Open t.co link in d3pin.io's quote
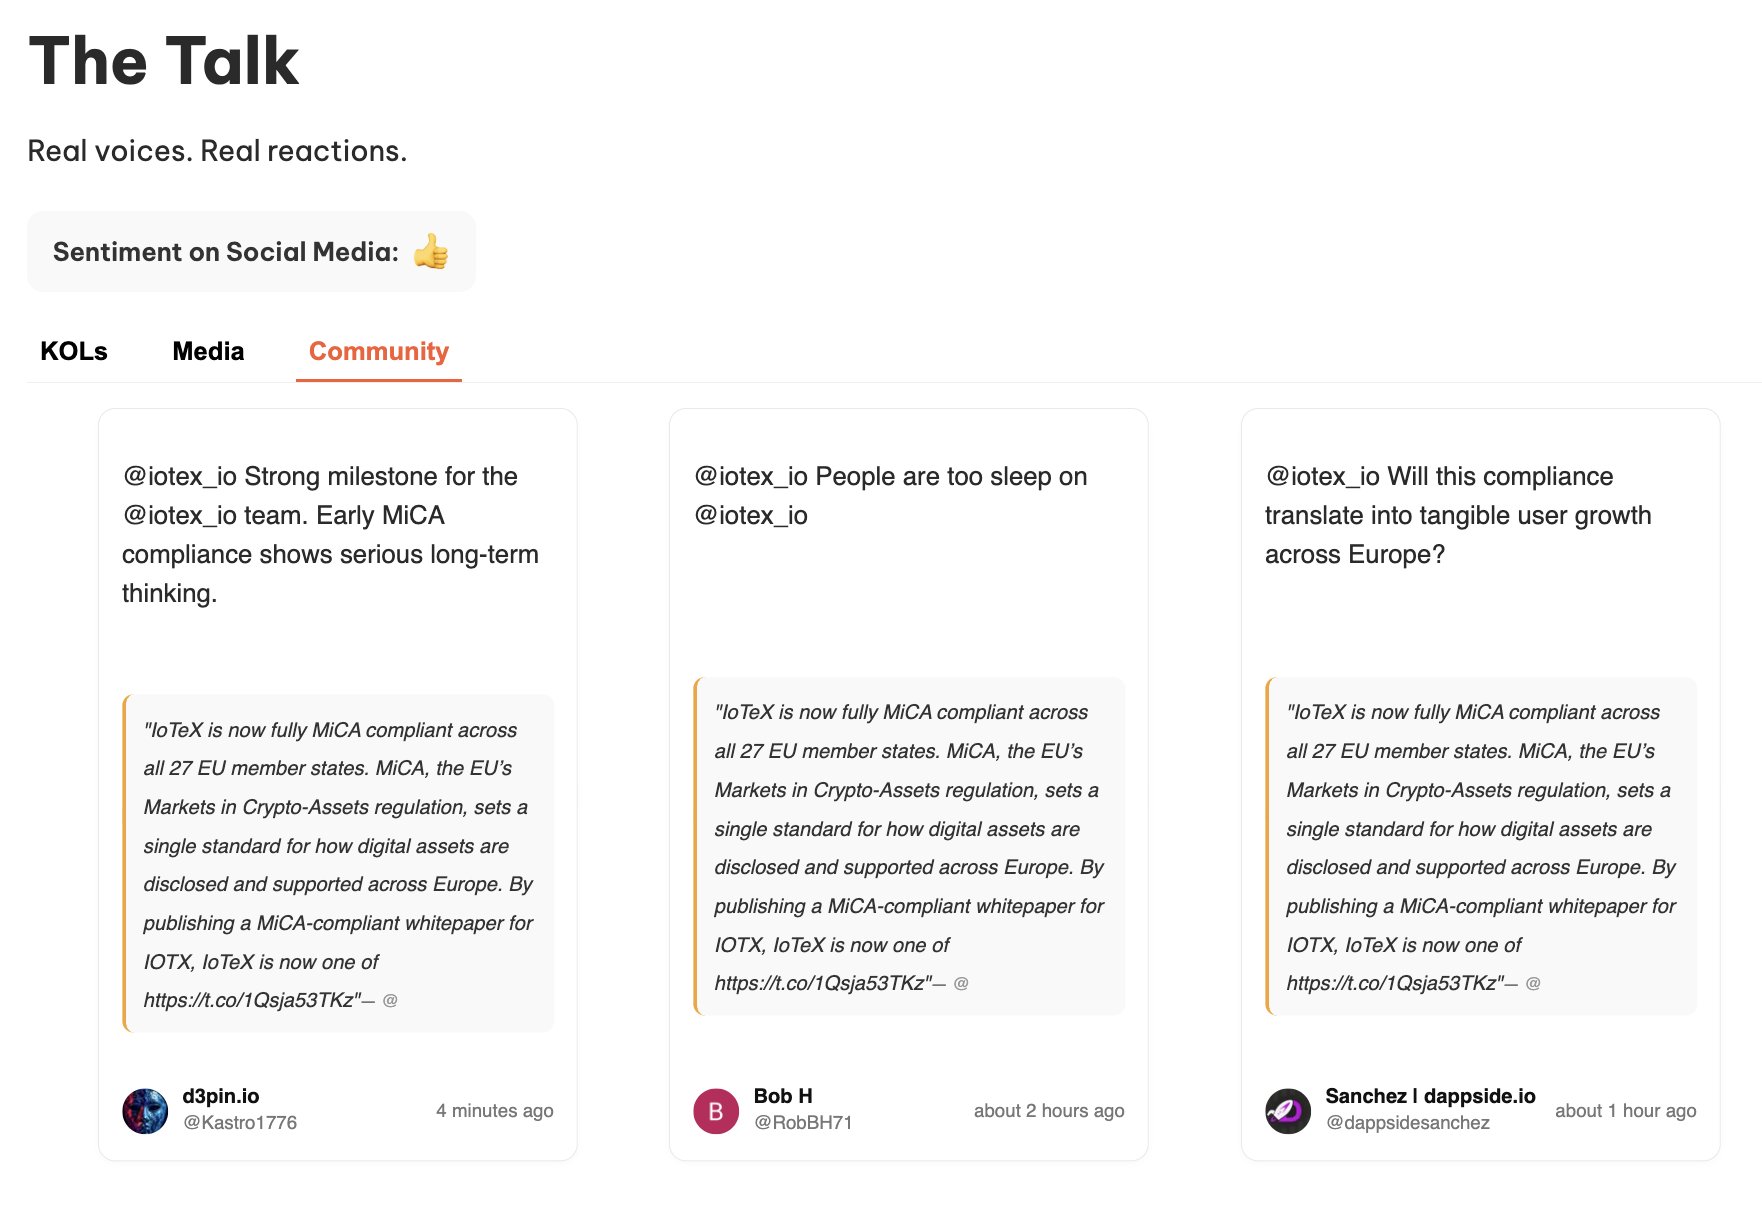Viewport: 1762px width, 1206px height. coord(251,1000)
